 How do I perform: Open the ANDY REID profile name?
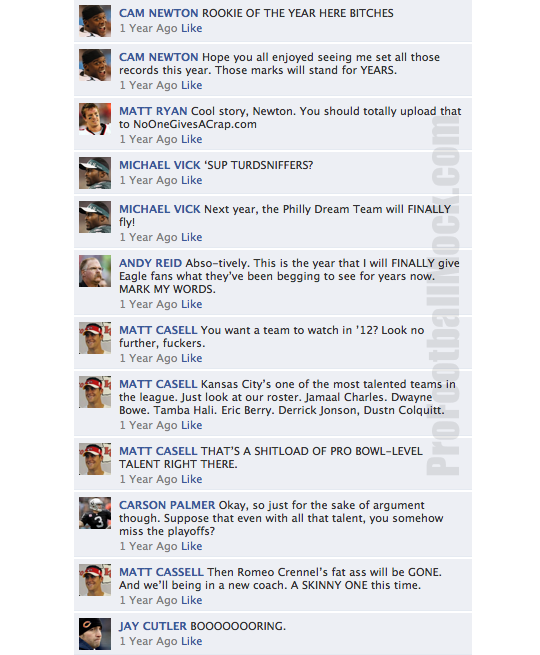coord(150,263)
